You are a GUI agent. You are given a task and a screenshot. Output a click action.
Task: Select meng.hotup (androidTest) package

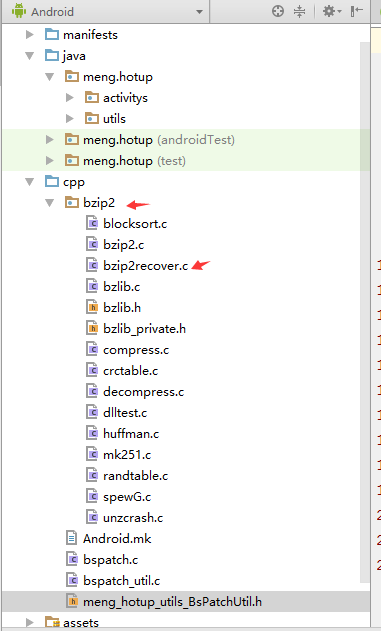click(x=159, y=140)
